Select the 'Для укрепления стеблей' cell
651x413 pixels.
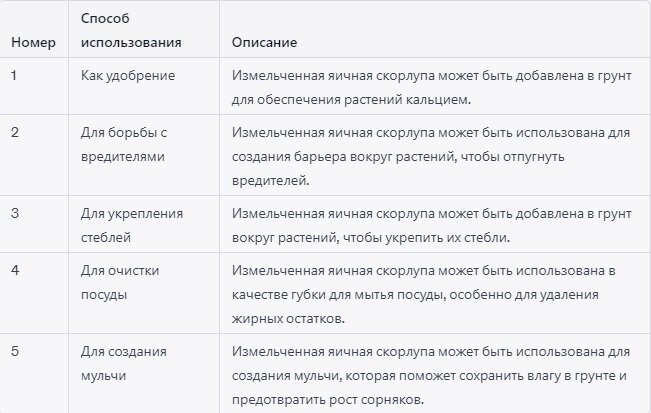[125, 225]
